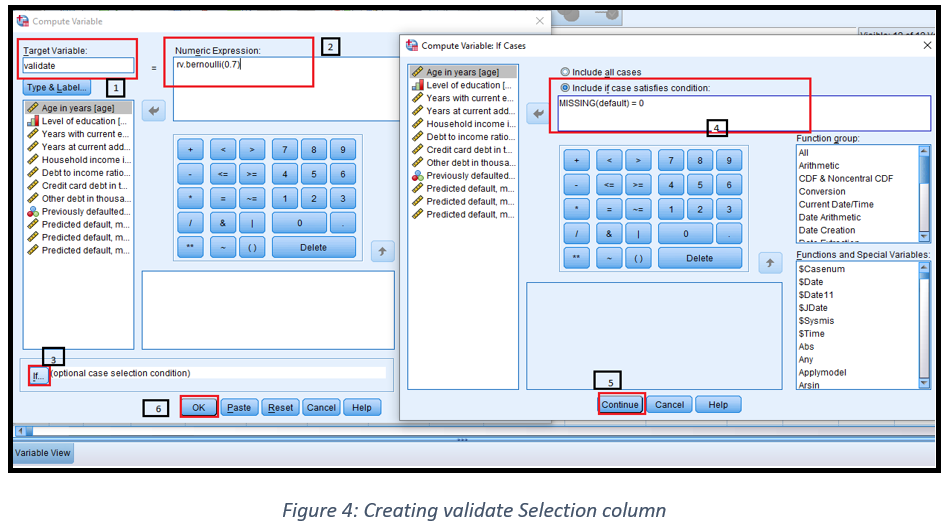948x528 pixels.
Task: Switch to the Variable View tab
Action: click(x=41, y=453)
